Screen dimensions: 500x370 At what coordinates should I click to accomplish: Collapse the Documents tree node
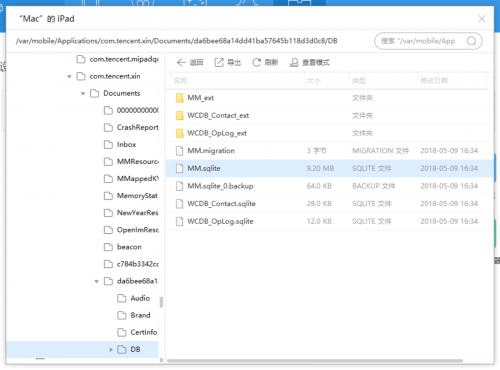pos(83,94)
